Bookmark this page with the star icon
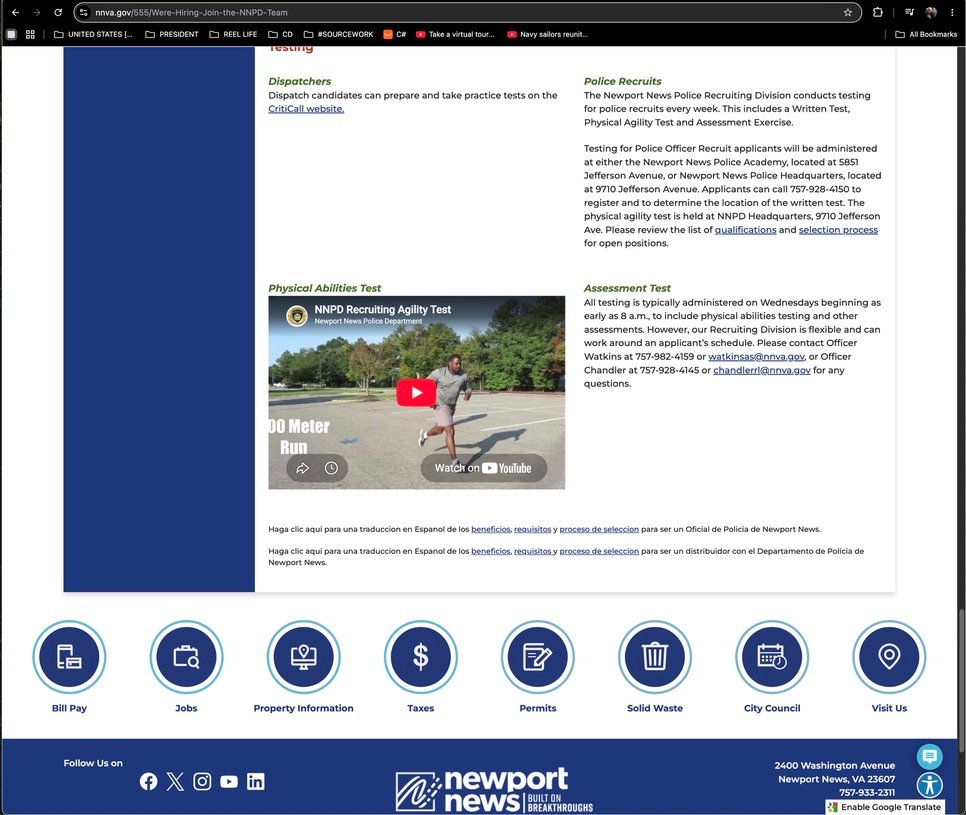 [x=848, y=12]
